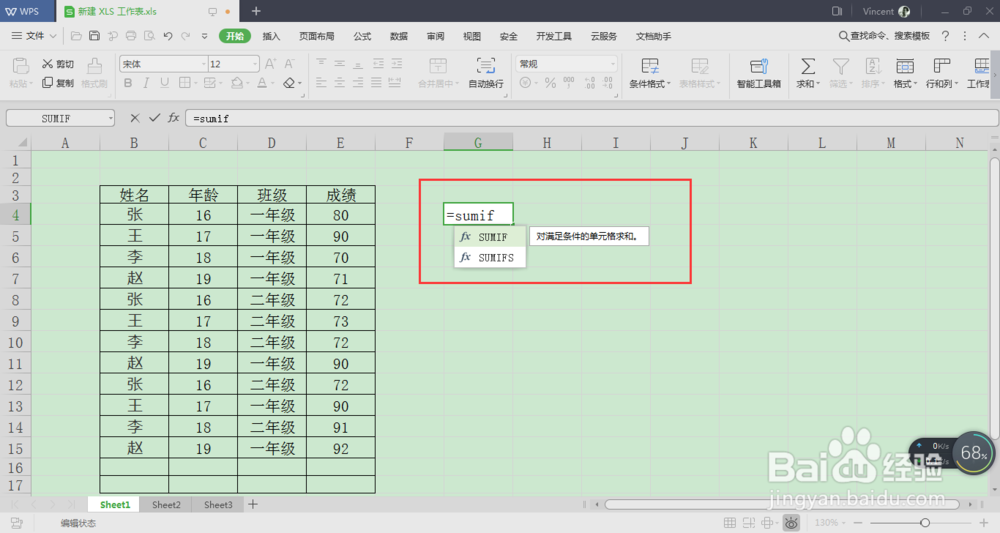Viewport: 1000px width, 533px height.
Task: Cancel formula entry with the X icon
Action: (x=135, y=118)
